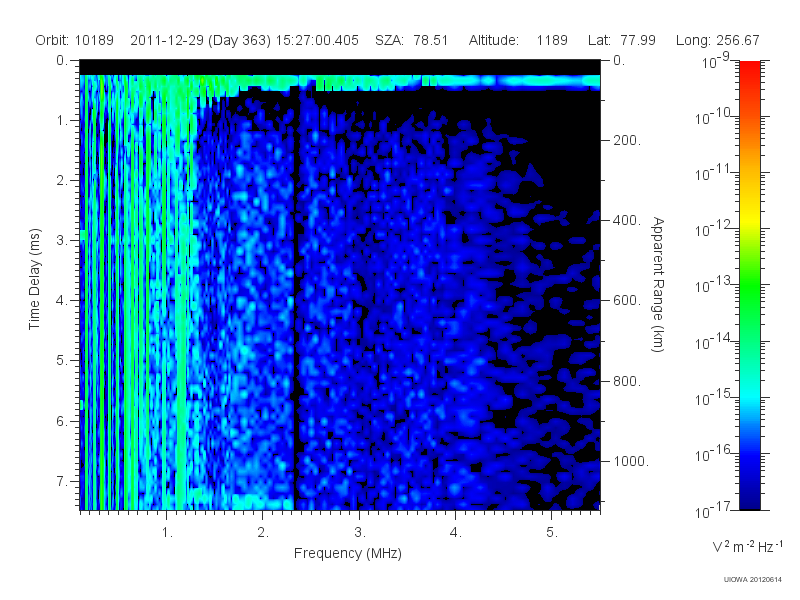This screenshot has height=600, width=800.
Task: Click the apparent range tick label '600.'
Action: tap(627, 301)
